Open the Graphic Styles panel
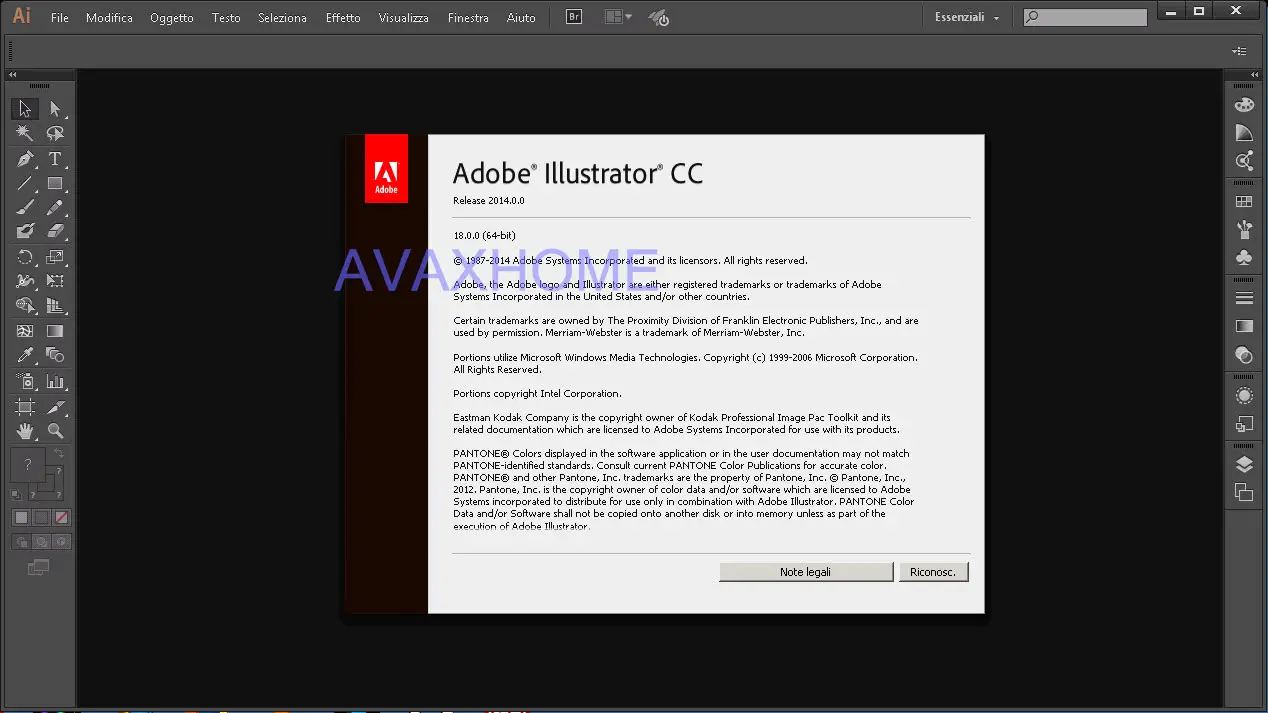The image size is (1268, 713). tap(1244, 423)
